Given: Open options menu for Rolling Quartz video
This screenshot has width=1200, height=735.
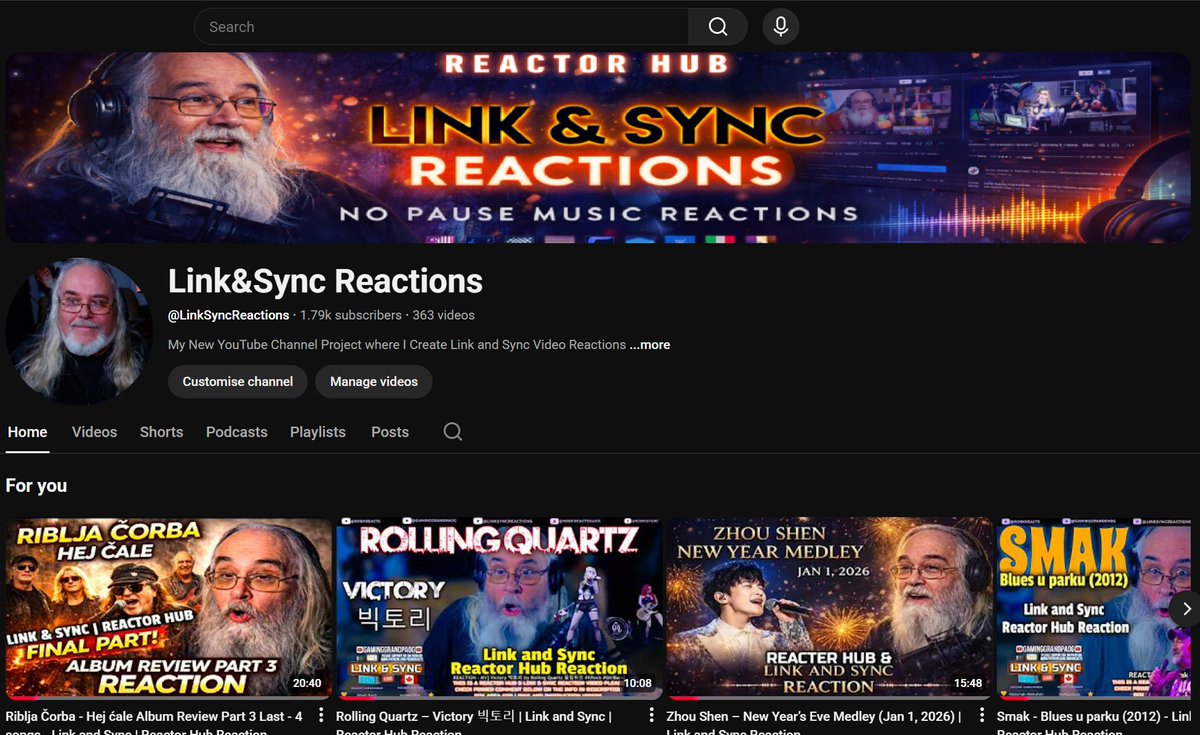Looking at the screenshot, I should pos(651,716).
